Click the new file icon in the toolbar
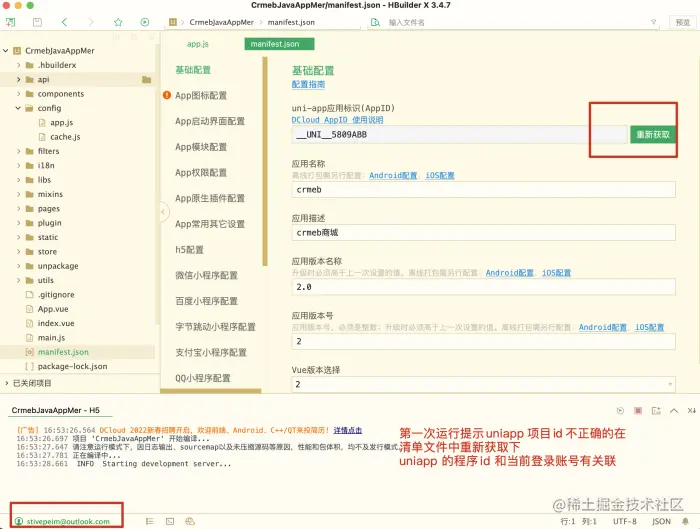 (10, 22)
